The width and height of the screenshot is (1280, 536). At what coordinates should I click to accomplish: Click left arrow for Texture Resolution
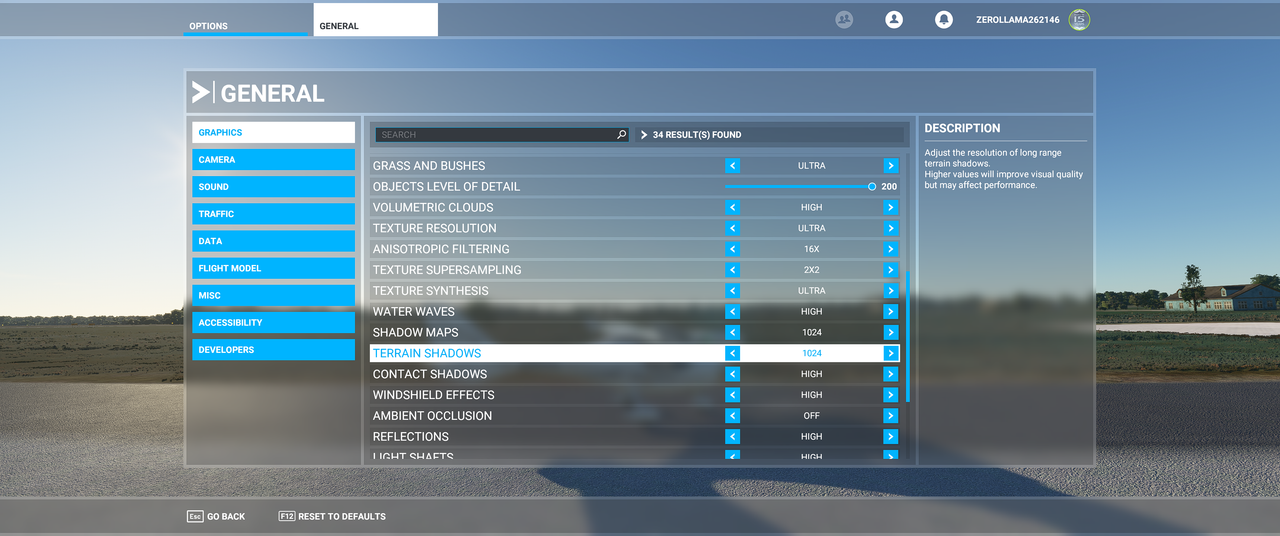pos(732,228)
